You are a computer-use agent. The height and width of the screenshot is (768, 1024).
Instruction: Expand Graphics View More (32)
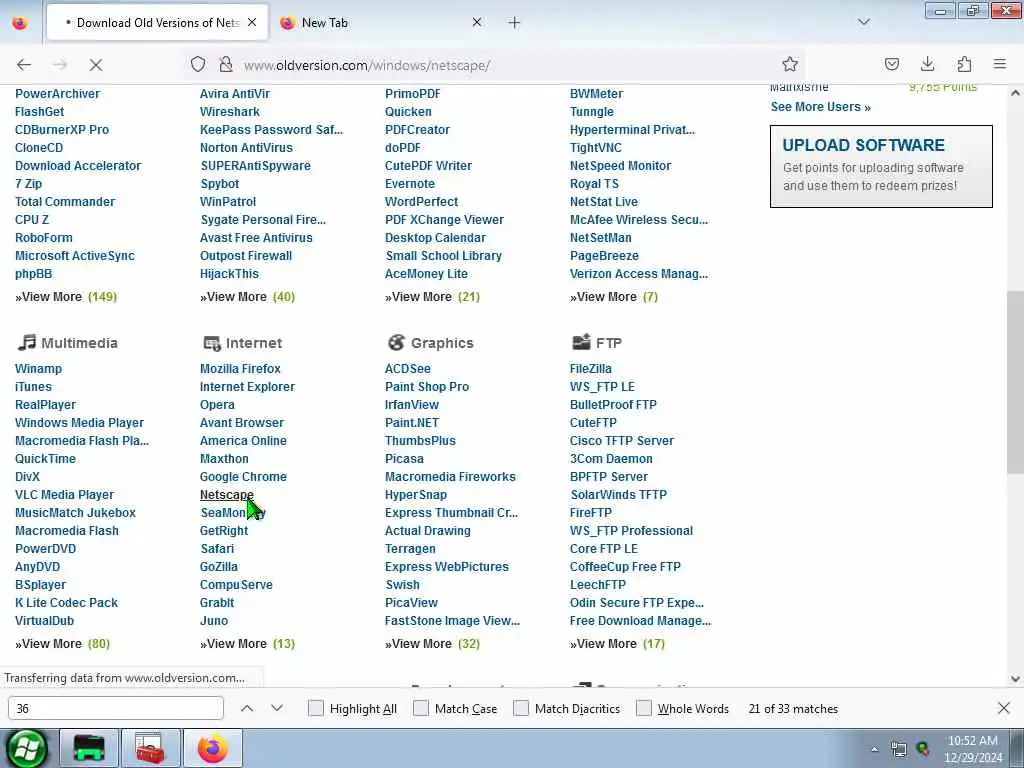(x=432, y=644)
